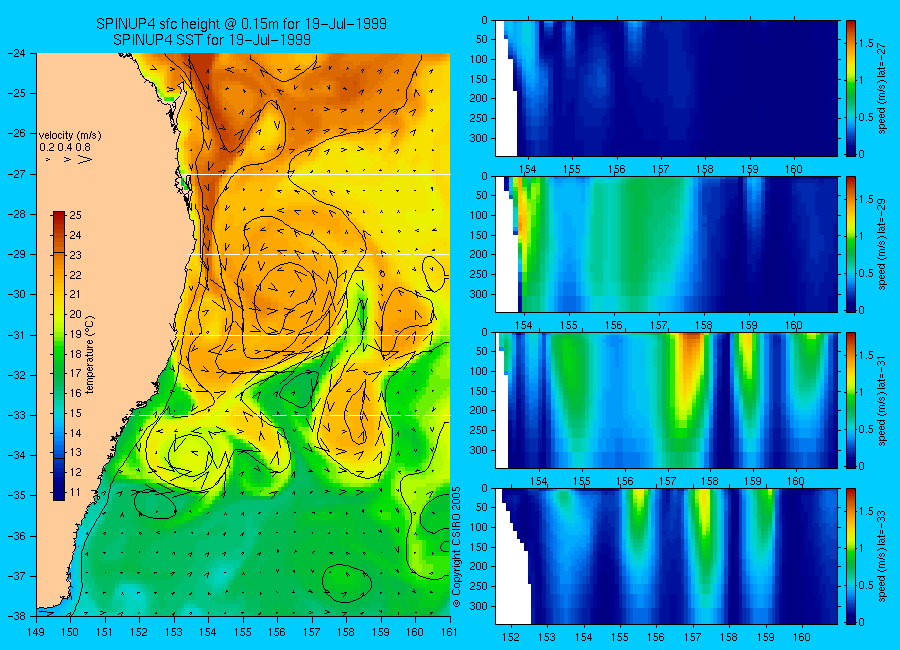
Task: Select the 'speed (m/s) lat=-33' axis label
Action: [882, 556]
